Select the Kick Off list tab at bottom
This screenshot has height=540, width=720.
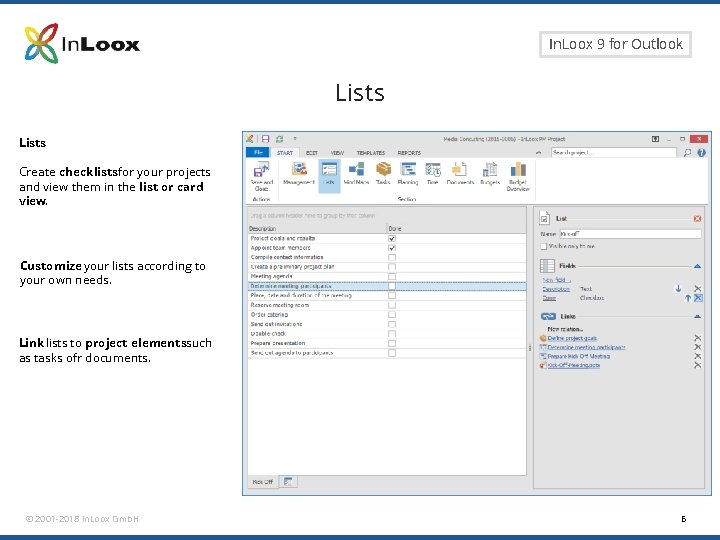point(263,482)
